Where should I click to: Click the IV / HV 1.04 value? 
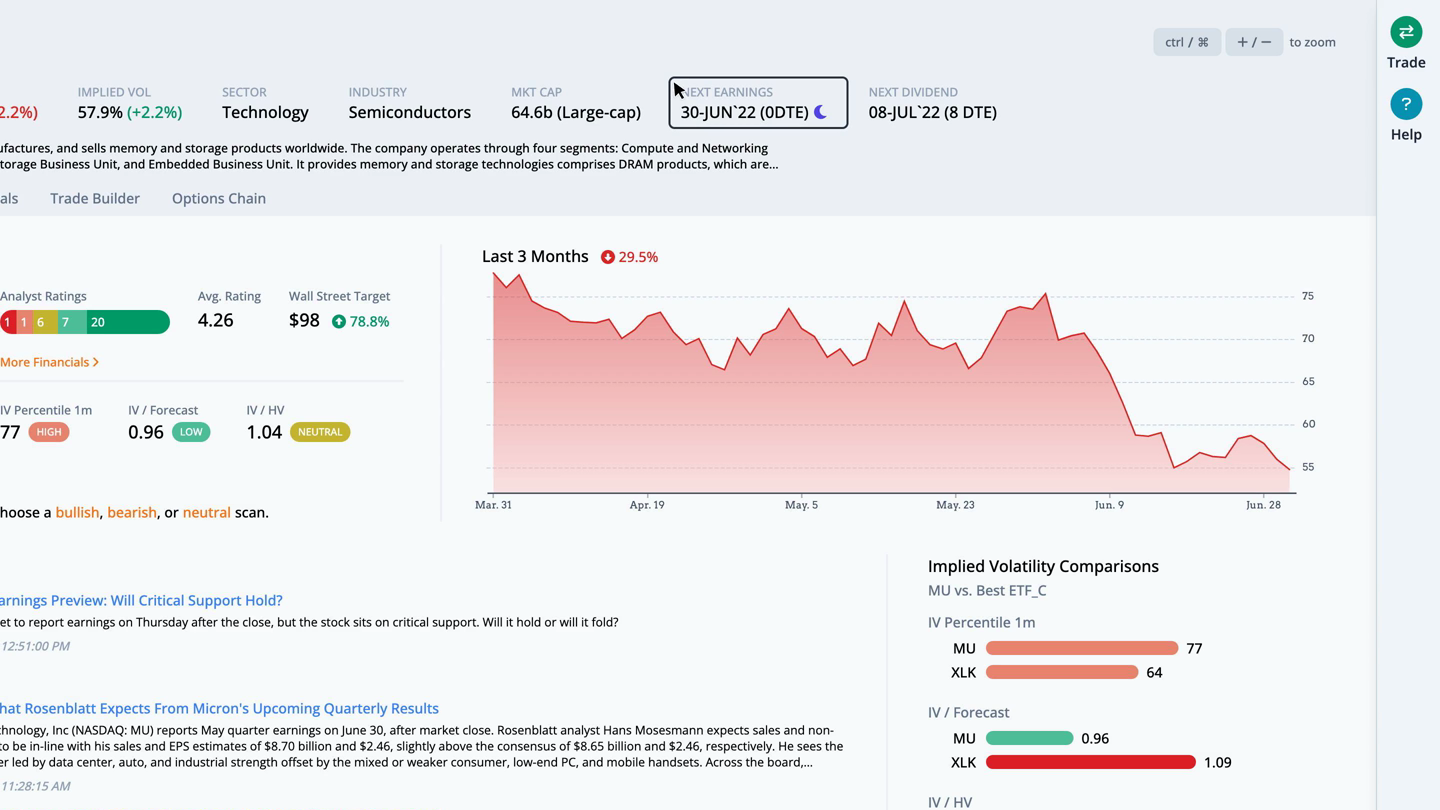[264, 432]
